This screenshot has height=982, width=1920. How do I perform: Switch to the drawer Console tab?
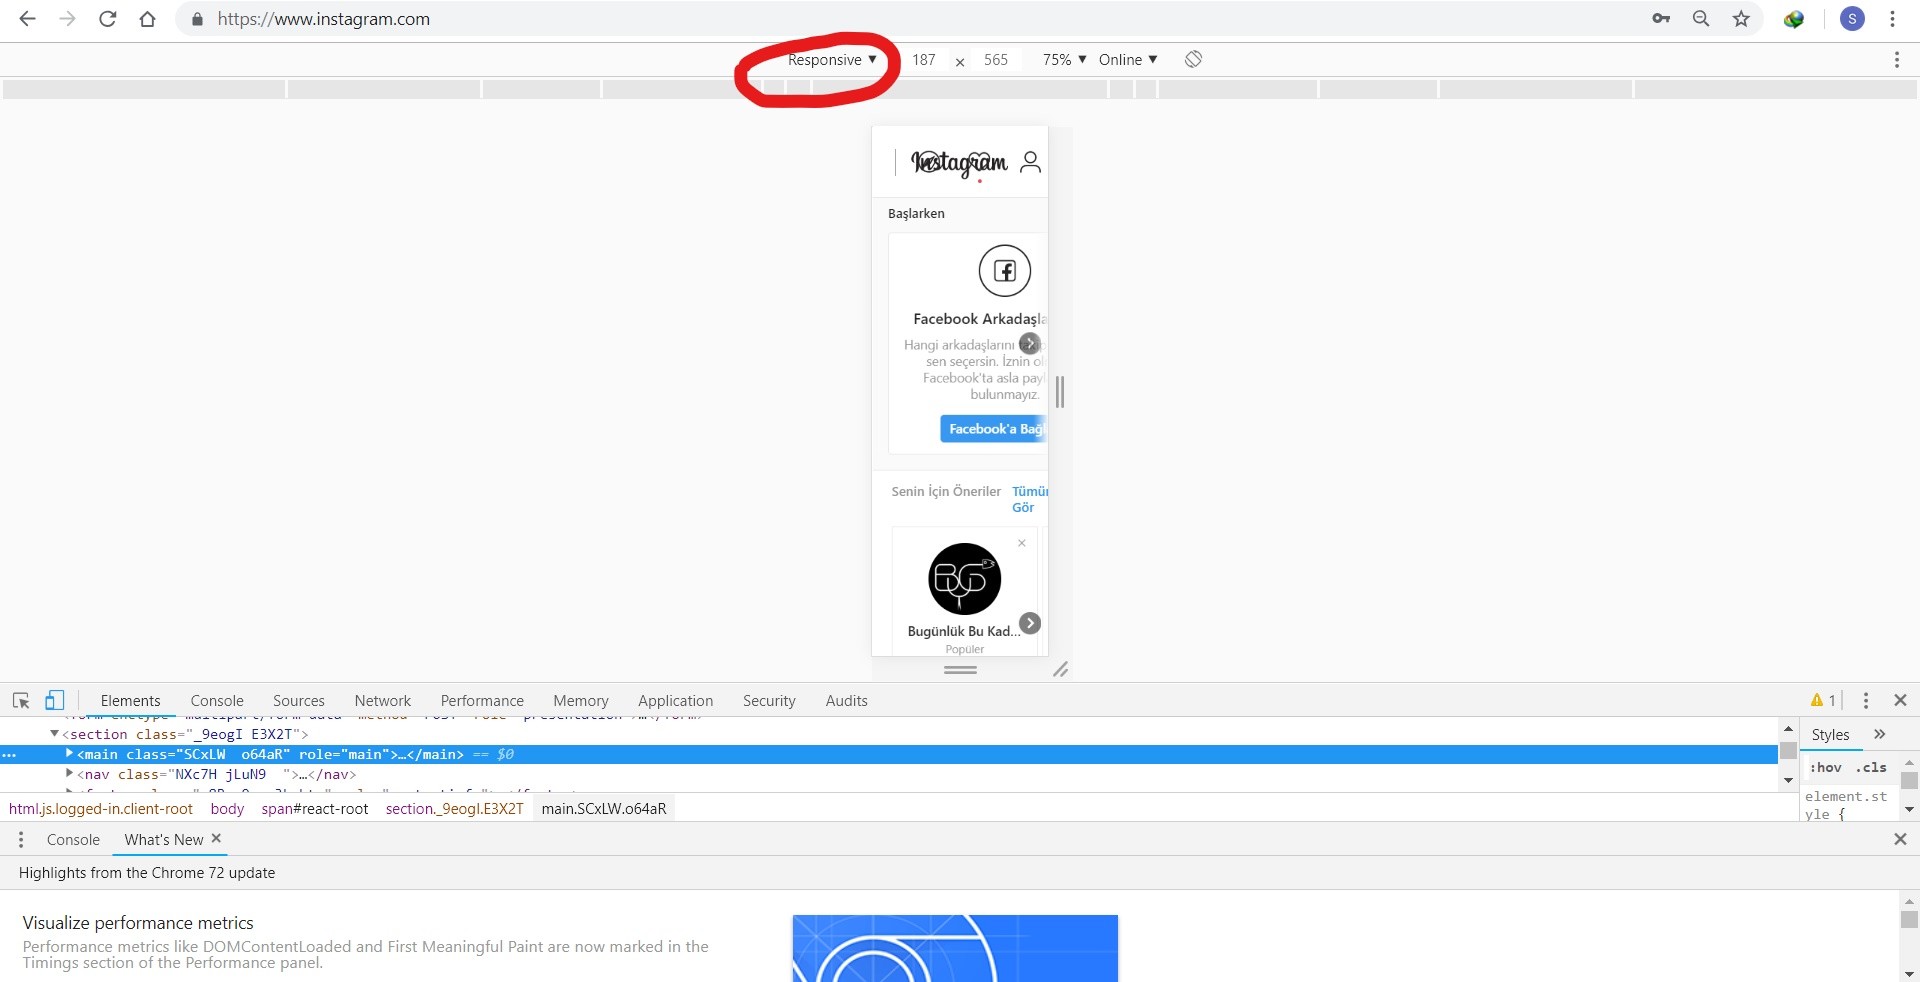point(73,839)
